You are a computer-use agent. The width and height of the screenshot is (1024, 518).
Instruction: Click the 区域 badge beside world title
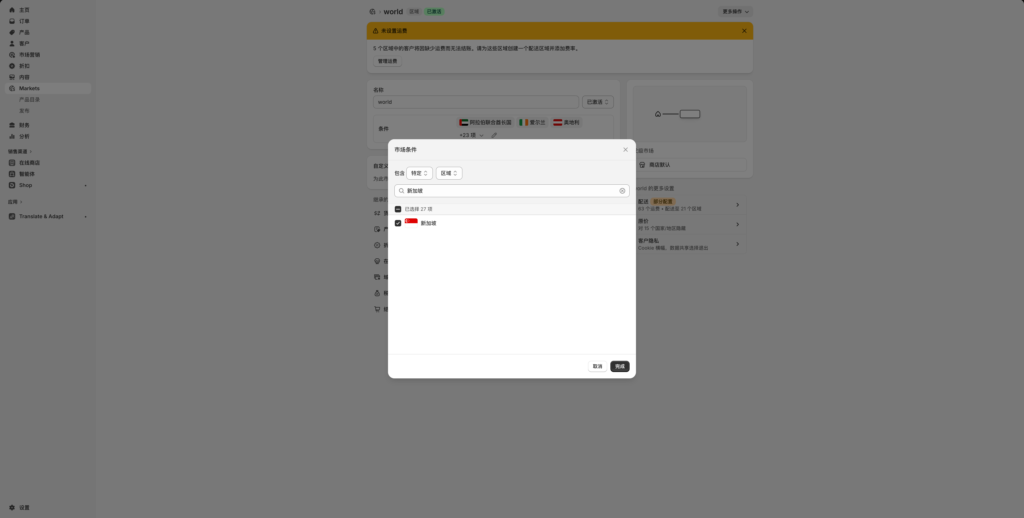414,12
